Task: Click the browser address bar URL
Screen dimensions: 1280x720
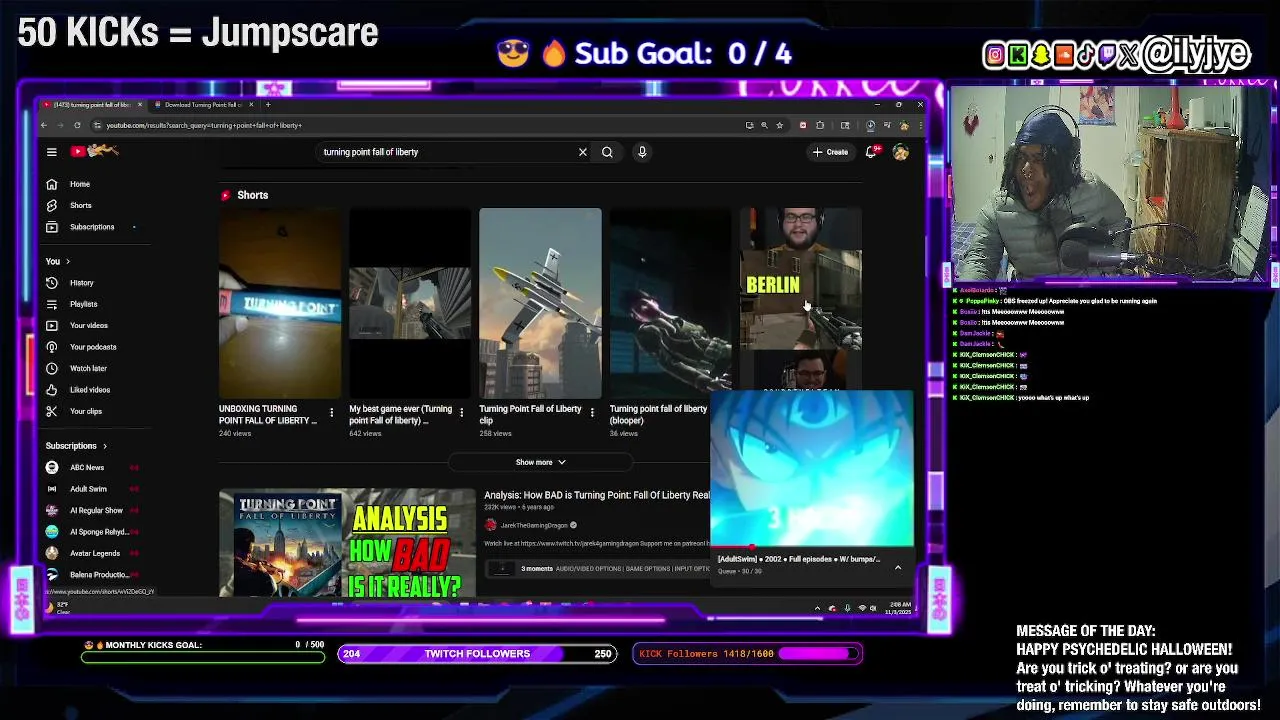Action: [x=204, y=125]
